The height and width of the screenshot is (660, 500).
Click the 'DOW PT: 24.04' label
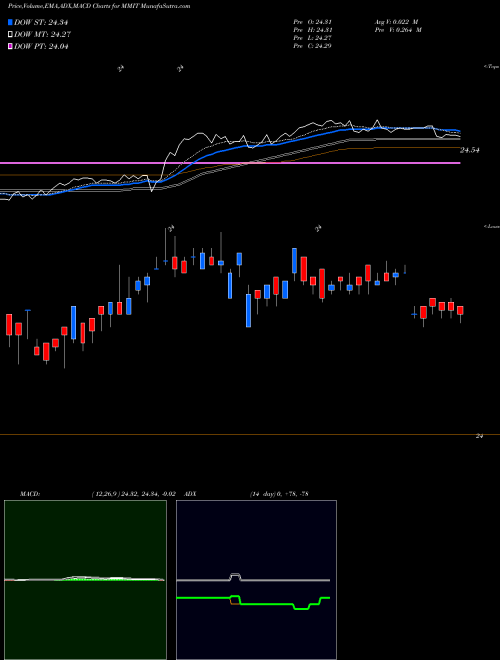[x=41, y=46]
